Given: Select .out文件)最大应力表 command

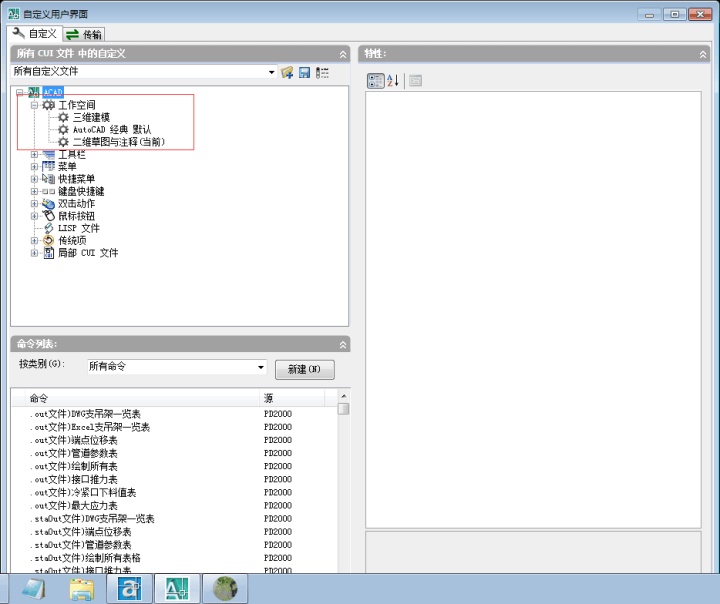Looking at the screenshot, I should [74, 506].
